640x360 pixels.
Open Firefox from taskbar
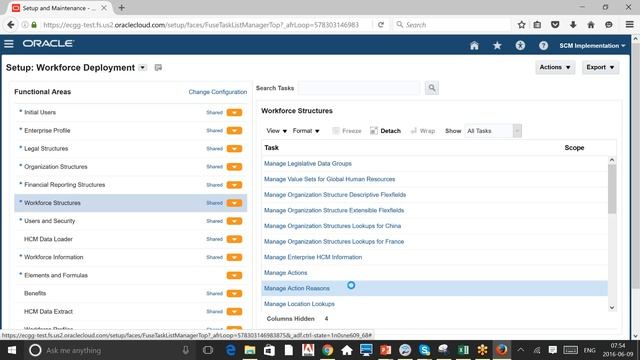coord(502,350)
